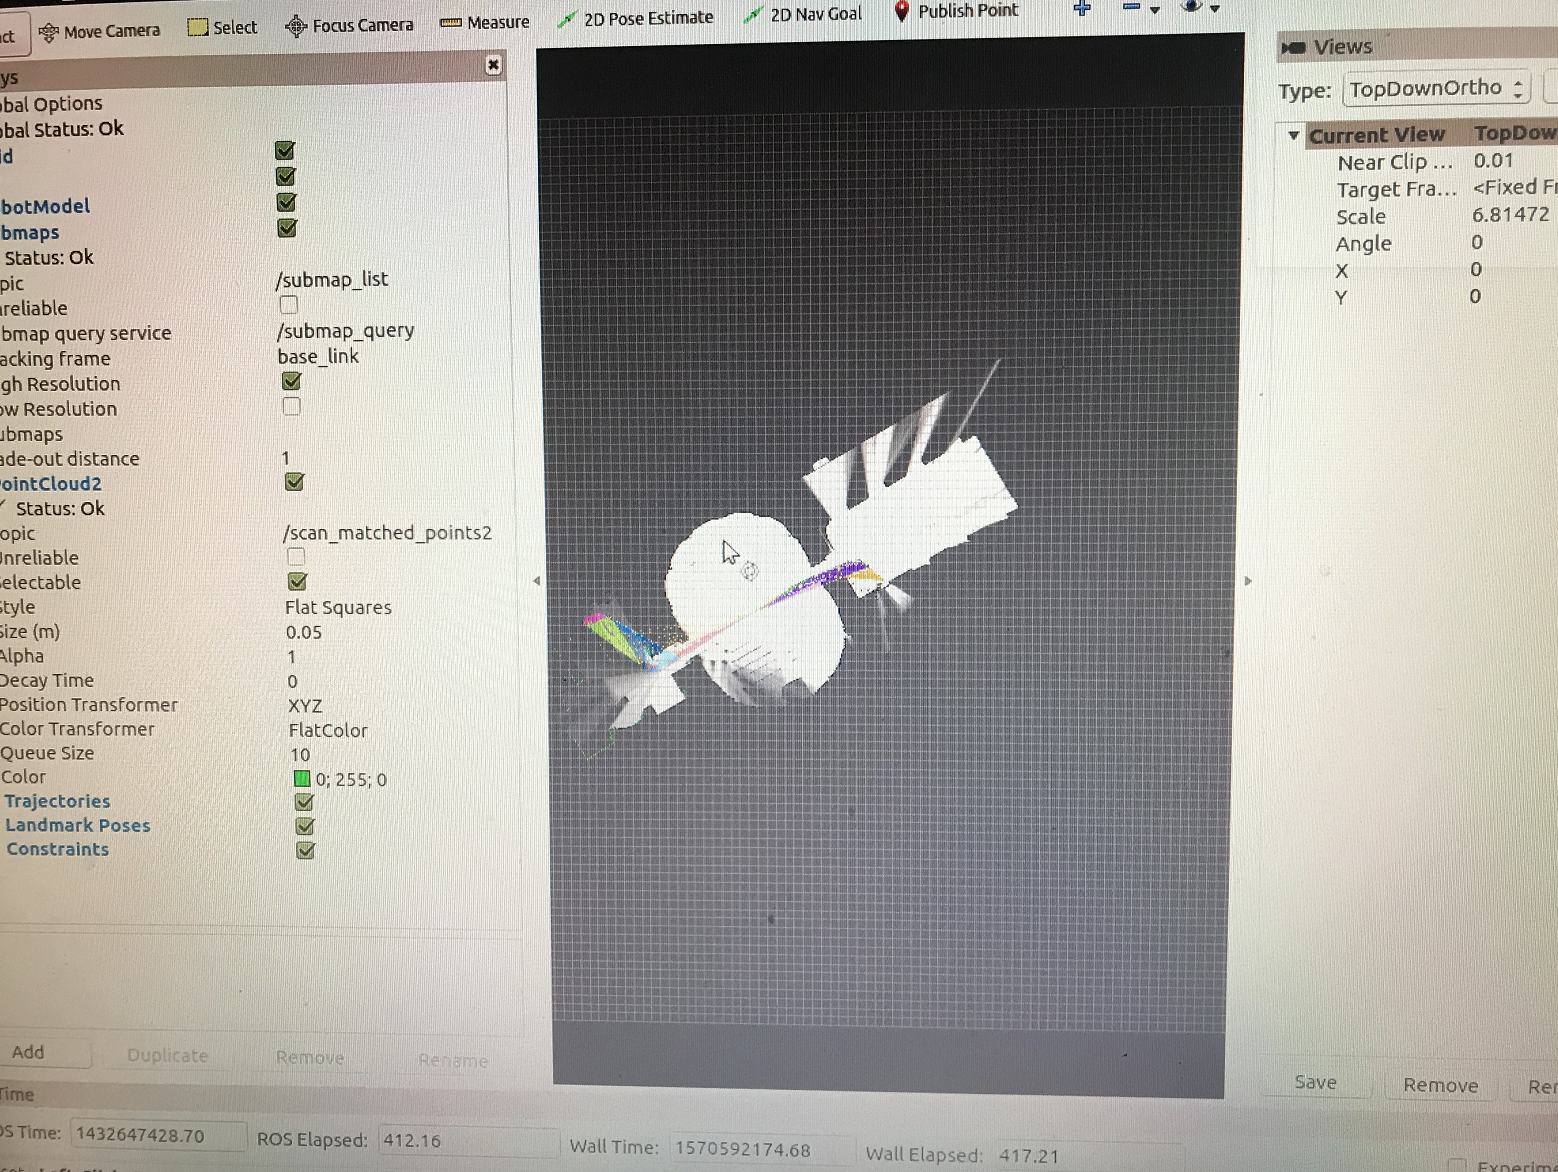Click the Wall Time field
The image size is (1558, 1172).
click(x=763, y=1149)
